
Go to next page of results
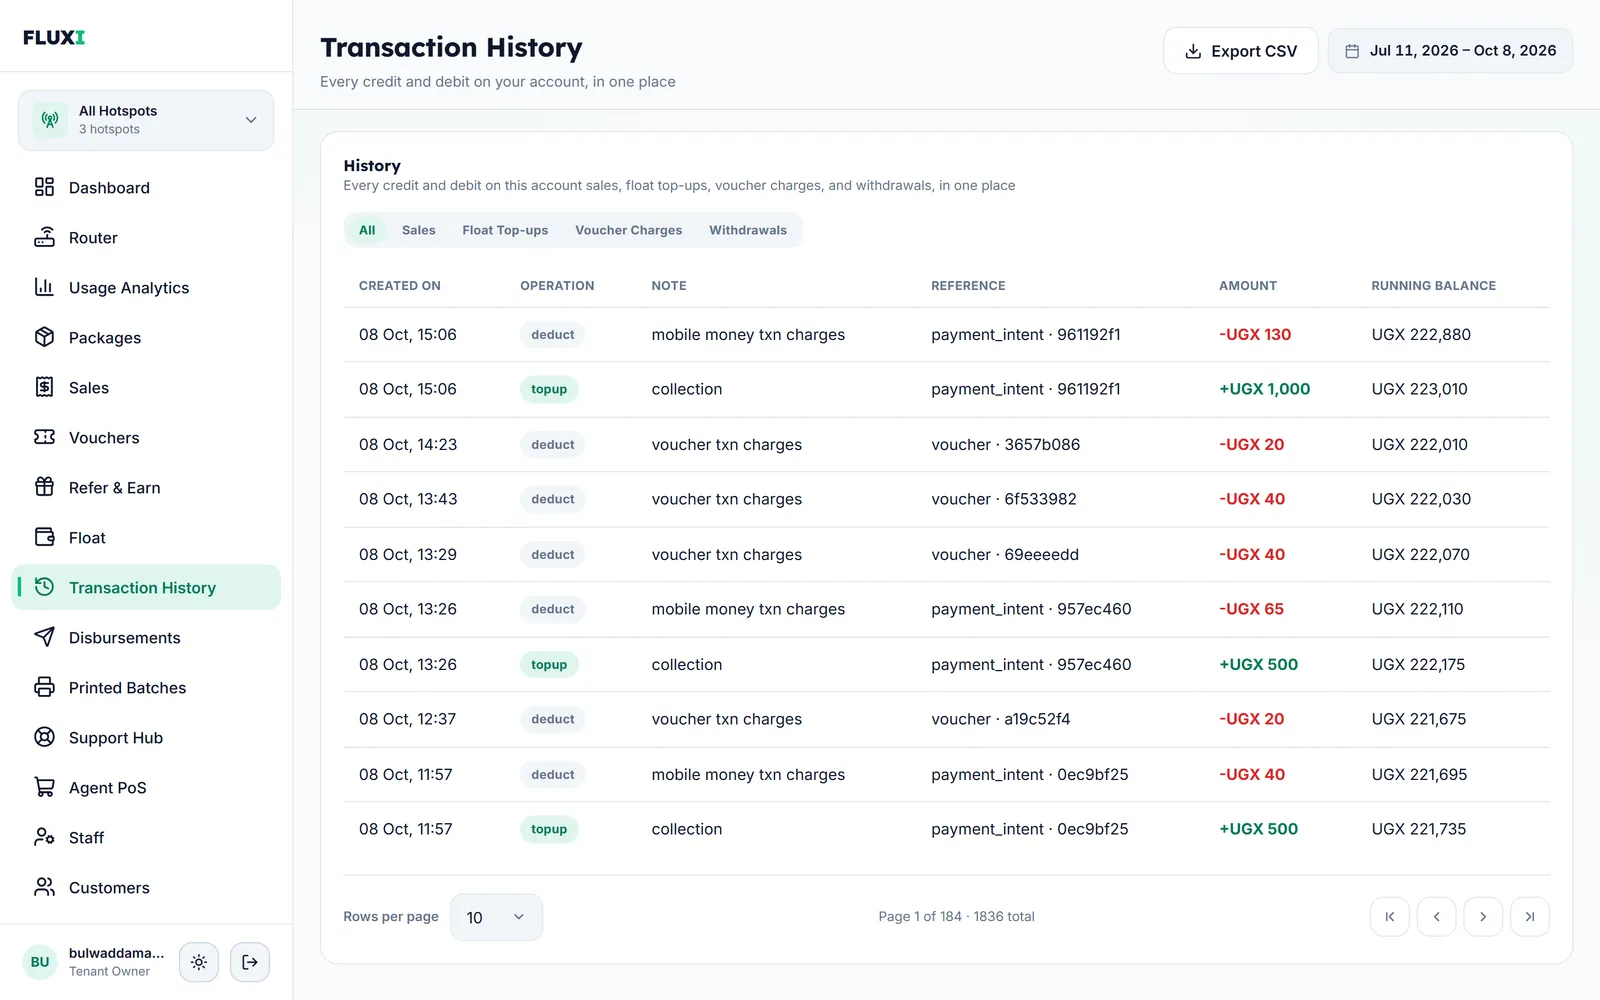pos(1483,917)
